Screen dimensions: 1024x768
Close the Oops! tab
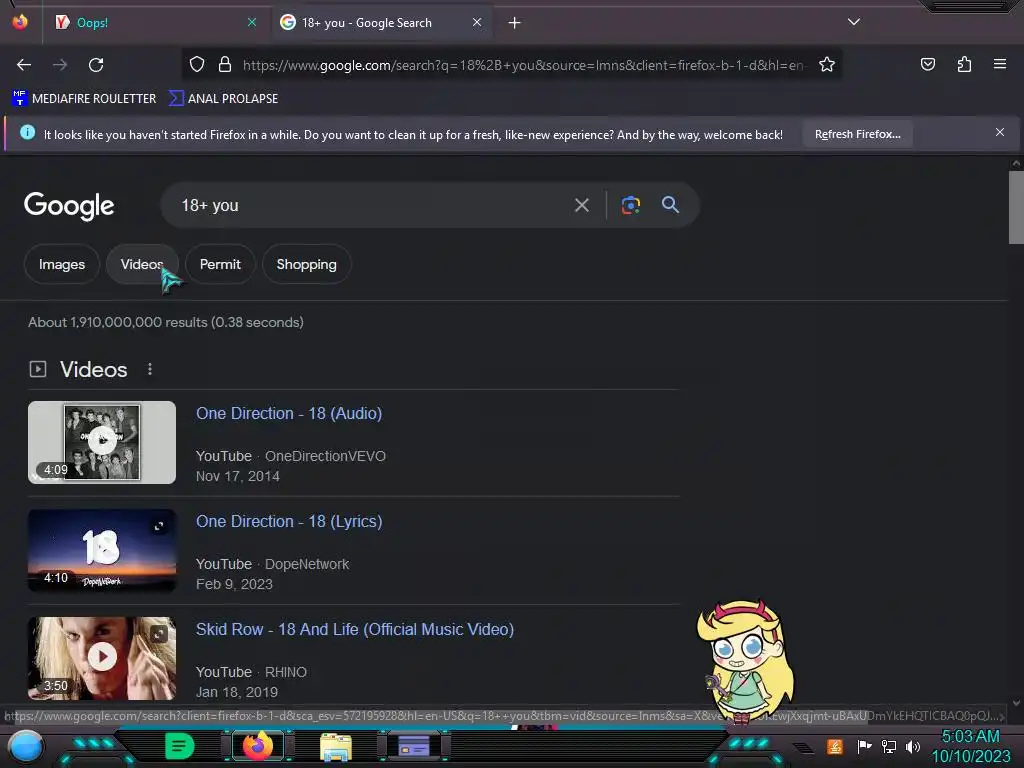coord(251,22)
